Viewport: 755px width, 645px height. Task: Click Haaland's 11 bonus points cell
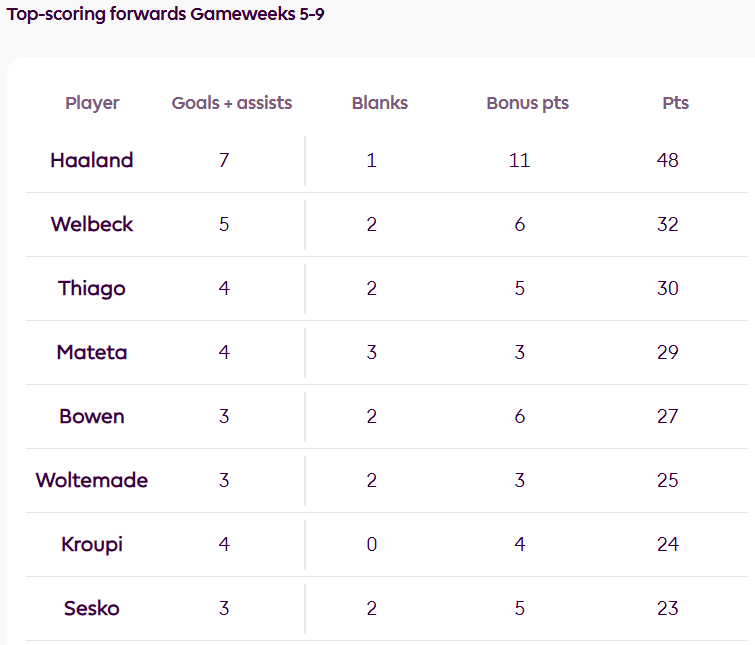tap(519, 160)
